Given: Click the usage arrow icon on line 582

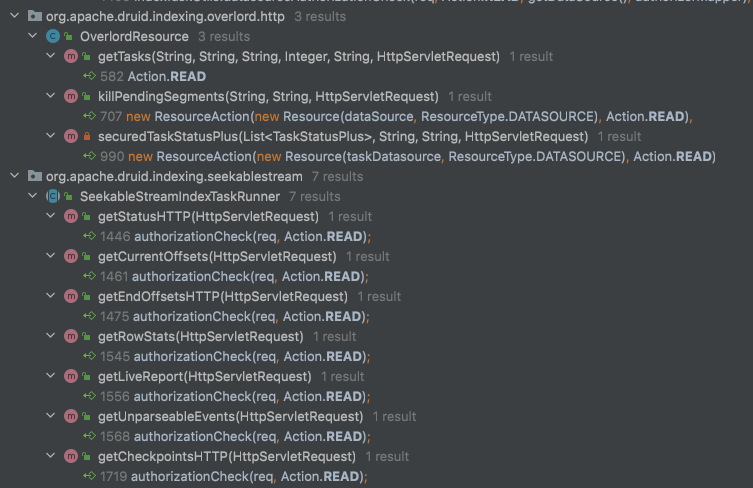Looking at the screenshot, I should pyautogui.click(x=89, y=76).
